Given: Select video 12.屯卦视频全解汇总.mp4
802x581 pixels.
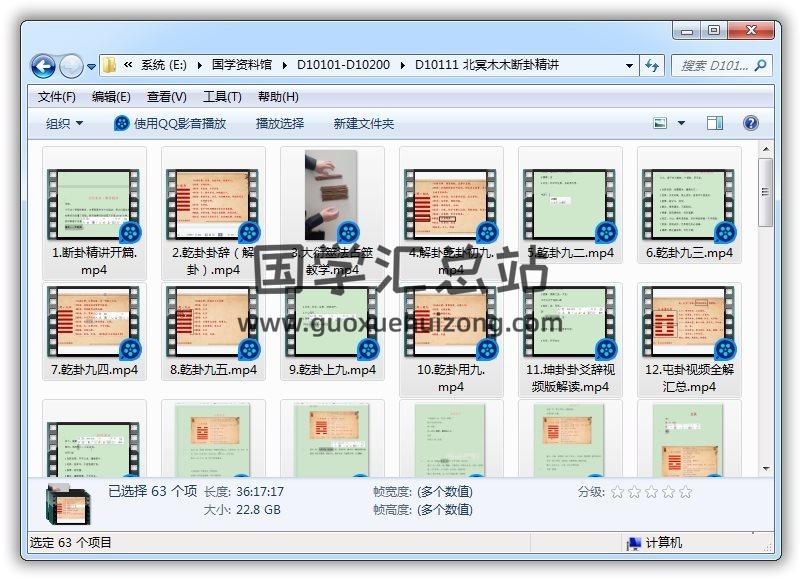Looking at the screenshot, I should tap(689, 340).
